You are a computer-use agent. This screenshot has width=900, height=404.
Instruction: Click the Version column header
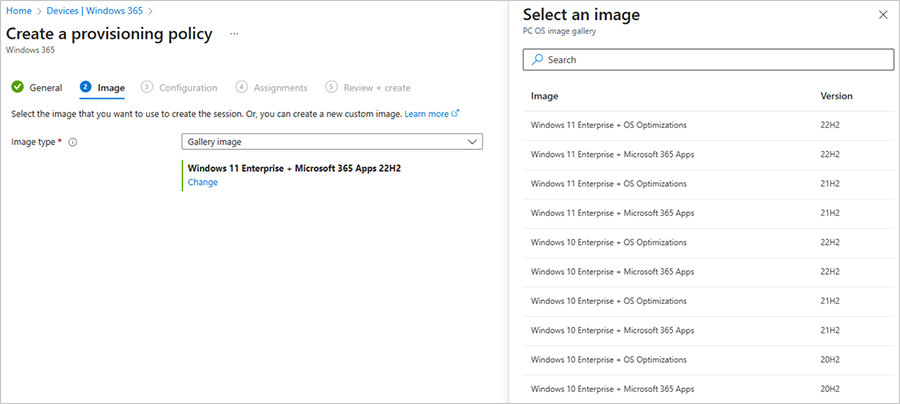coord(836,96)
